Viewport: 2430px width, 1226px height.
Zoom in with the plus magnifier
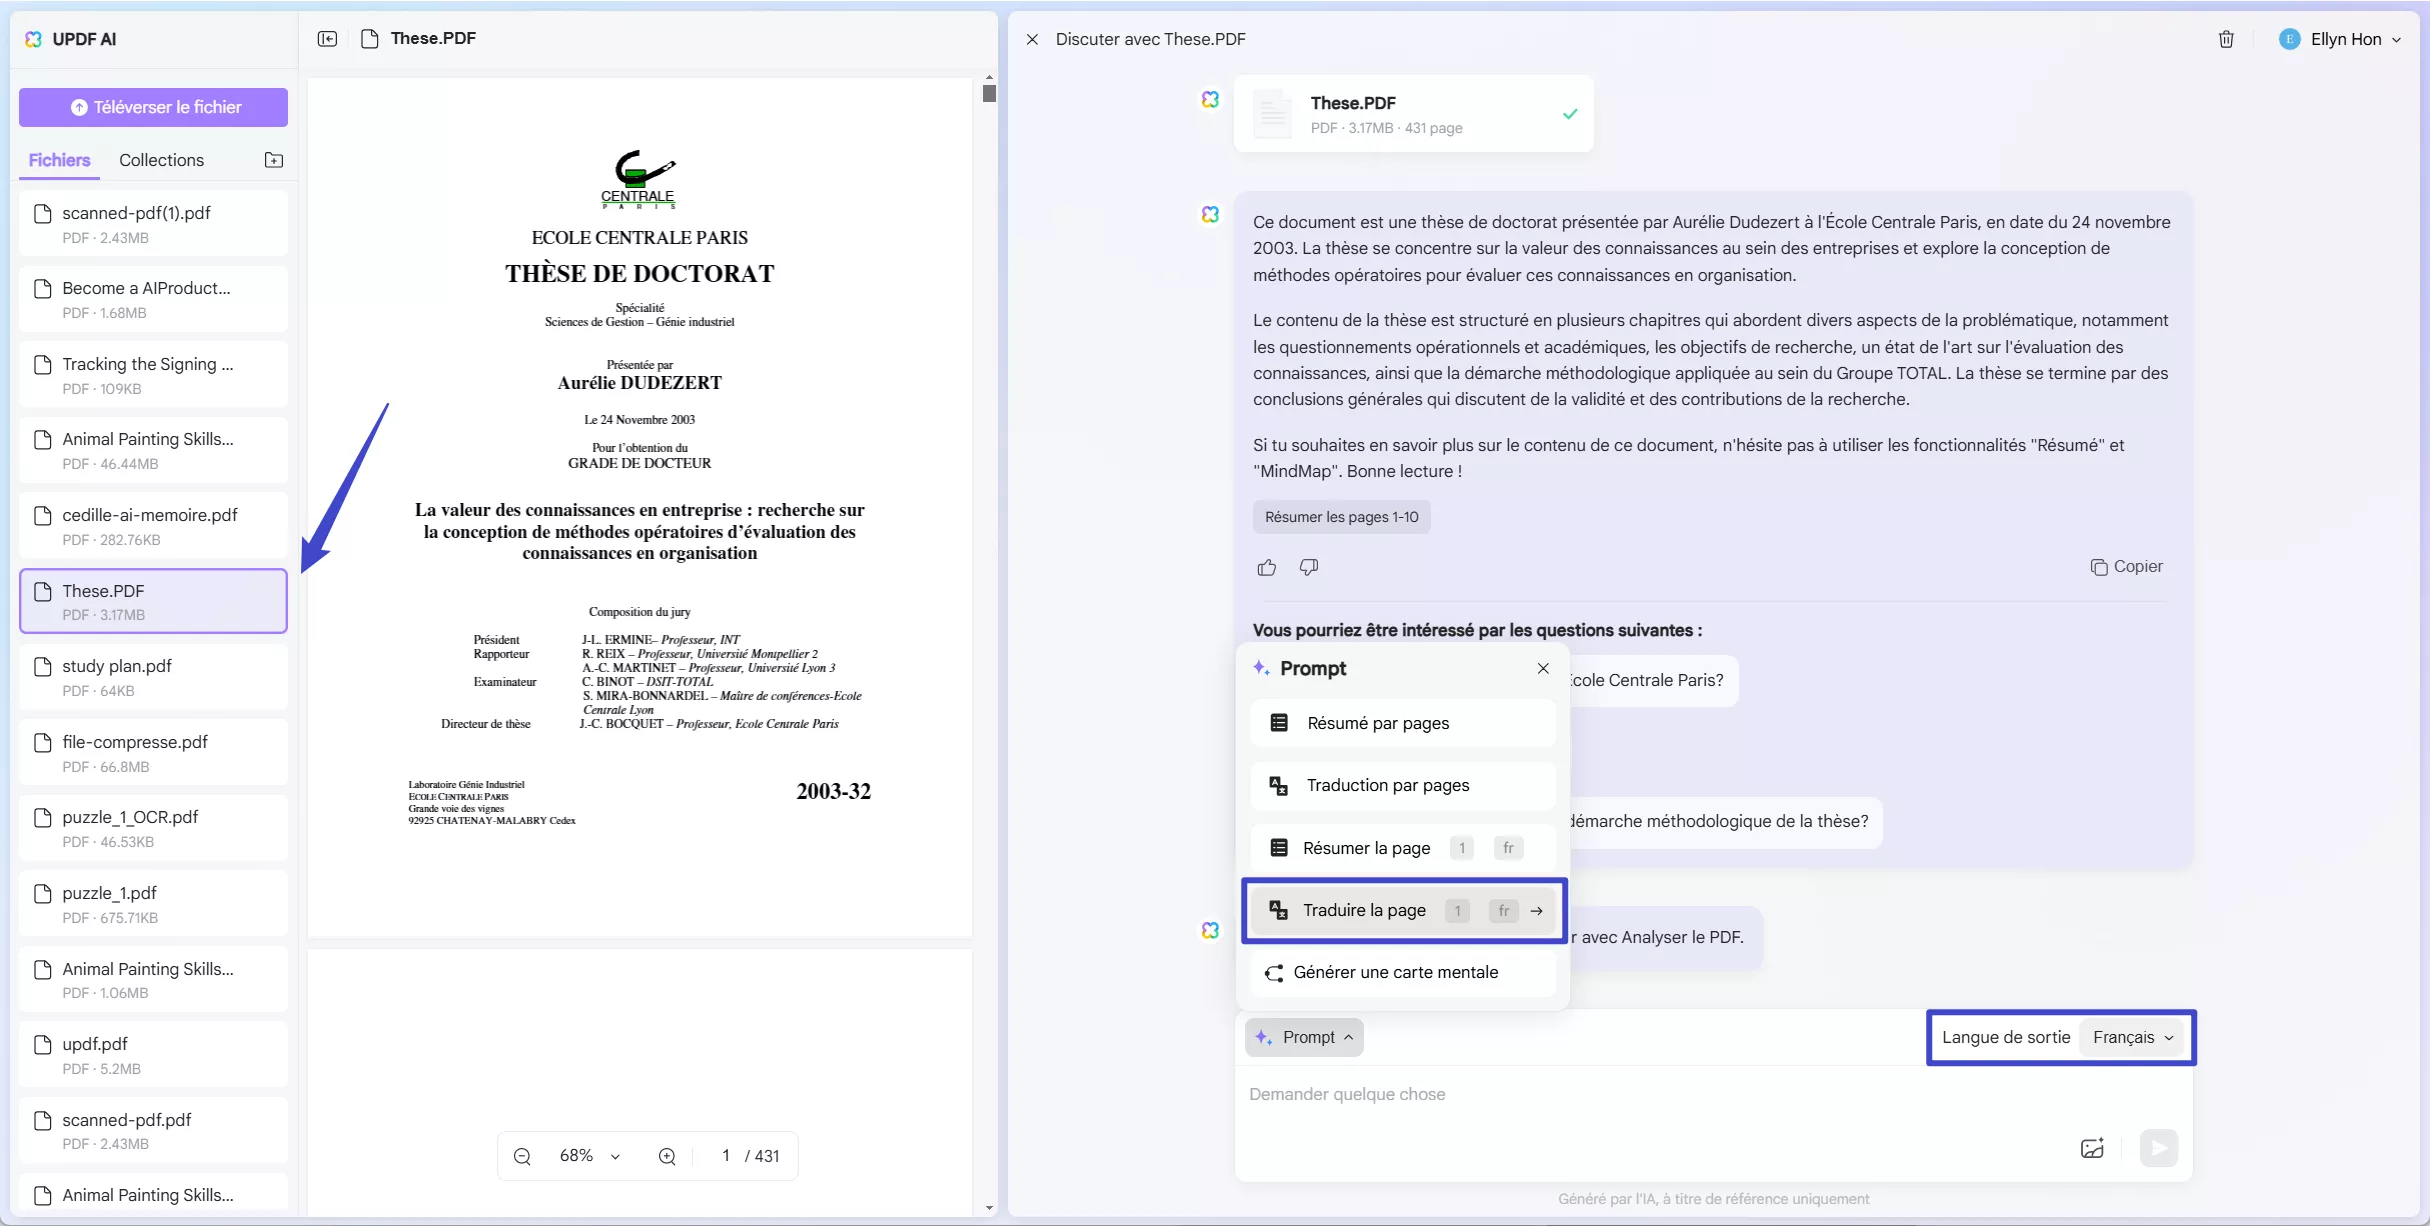point(667,1156)
